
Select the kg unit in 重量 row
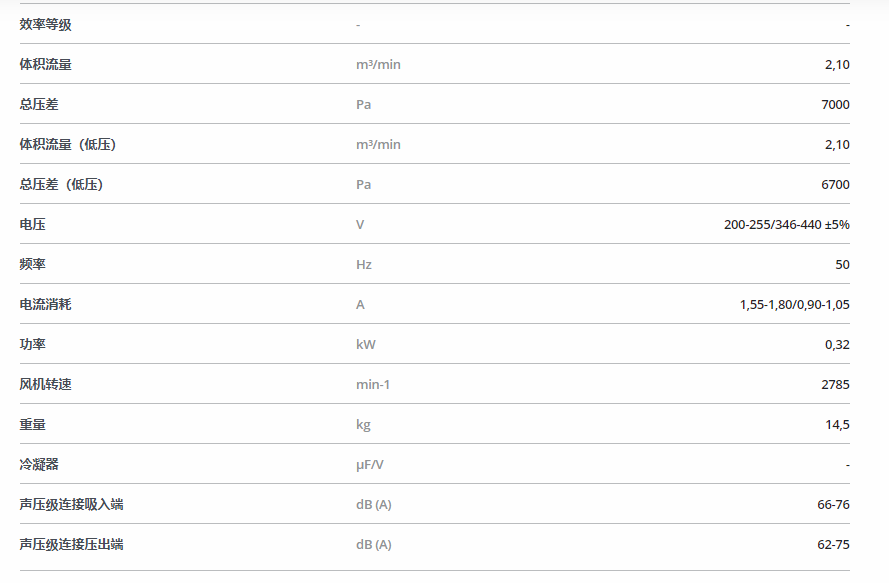[x=363, y=425]
